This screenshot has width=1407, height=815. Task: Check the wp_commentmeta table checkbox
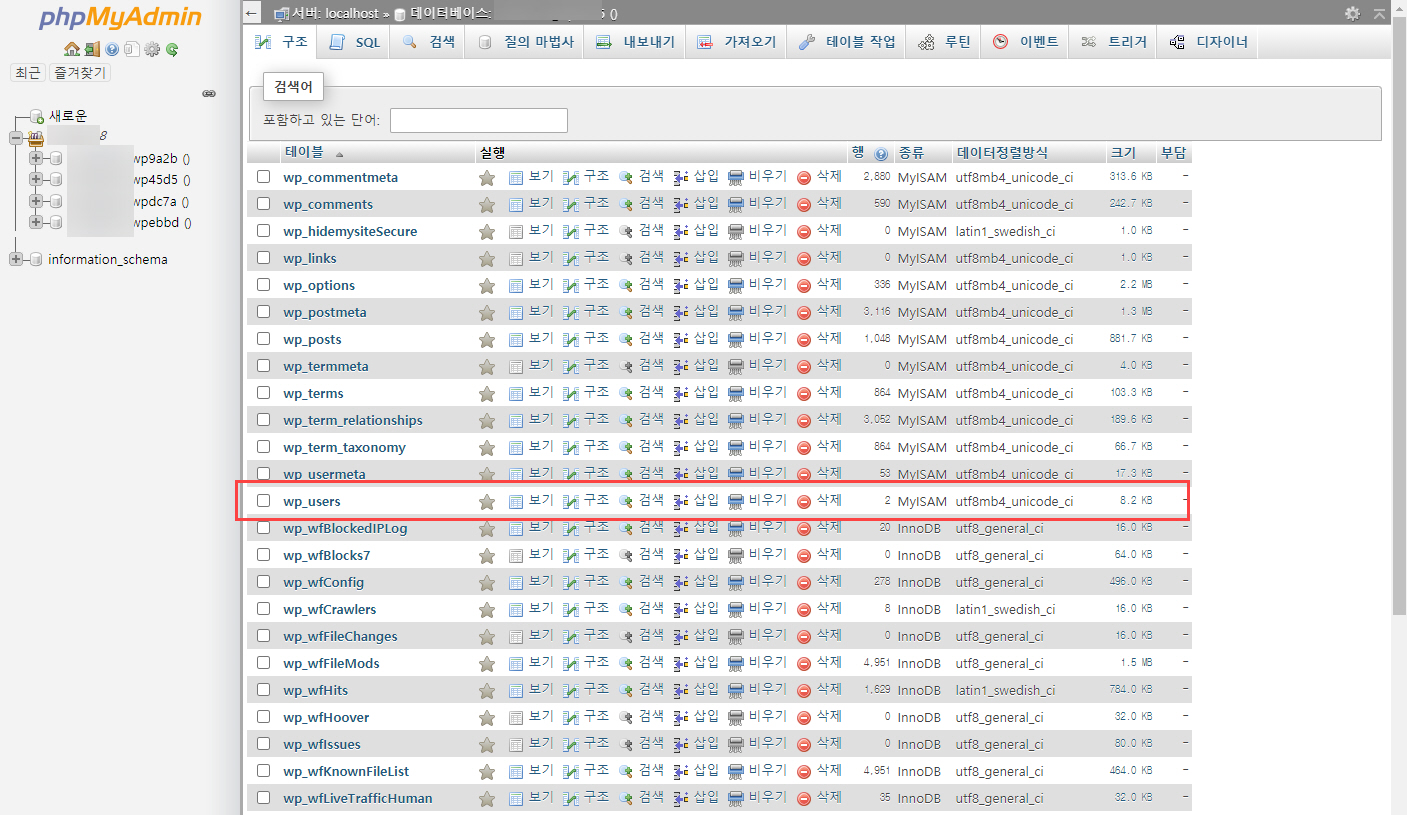264,177
